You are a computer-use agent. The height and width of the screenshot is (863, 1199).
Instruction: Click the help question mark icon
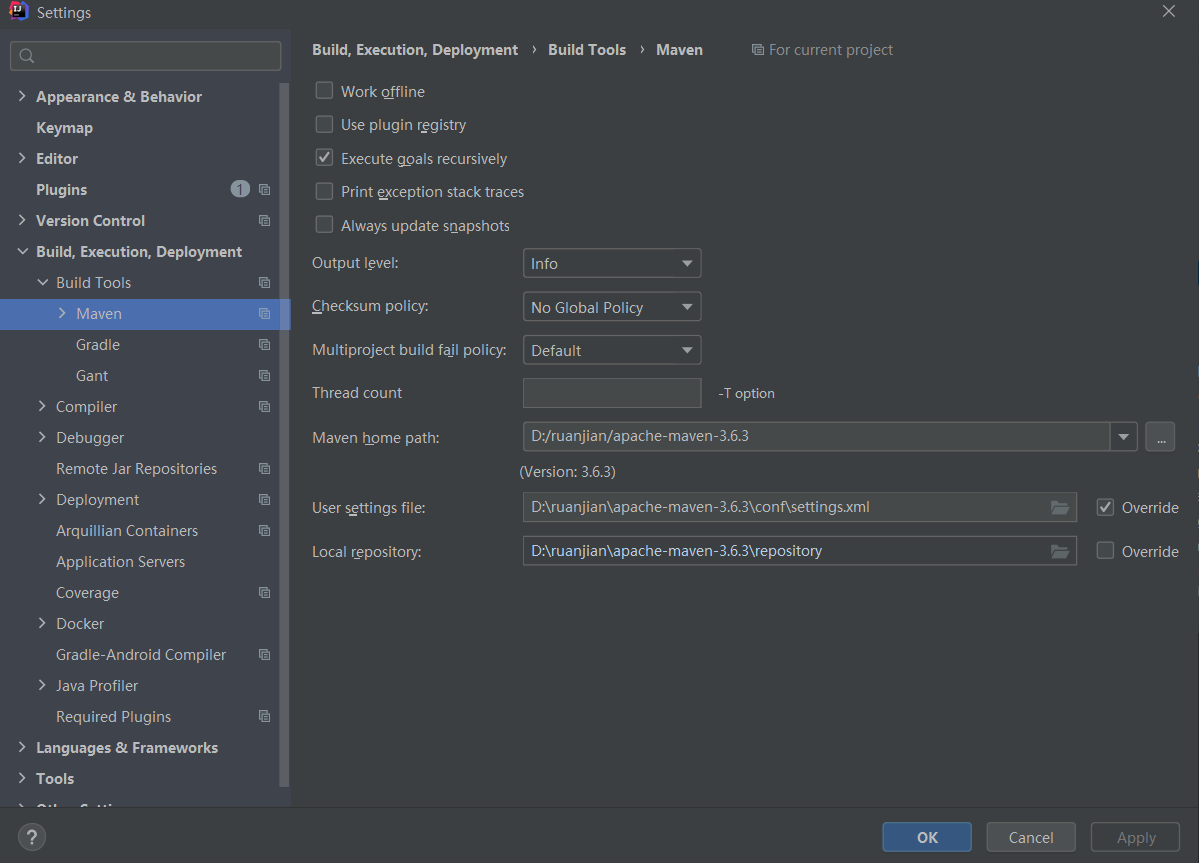pos(32,837)
